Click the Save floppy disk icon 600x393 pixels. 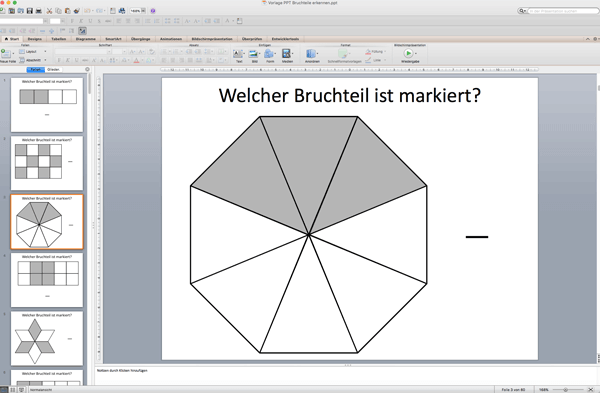29,11
